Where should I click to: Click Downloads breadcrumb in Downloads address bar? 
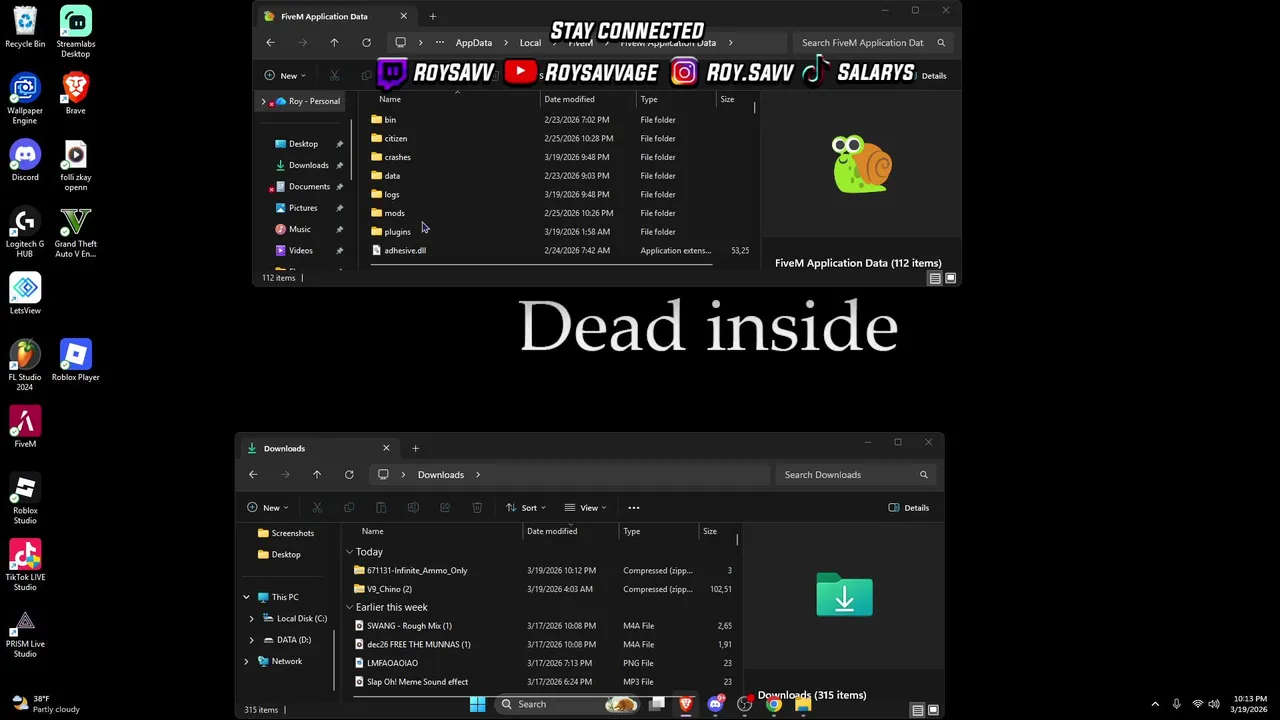pyautogui.click(x=441, y=474)
